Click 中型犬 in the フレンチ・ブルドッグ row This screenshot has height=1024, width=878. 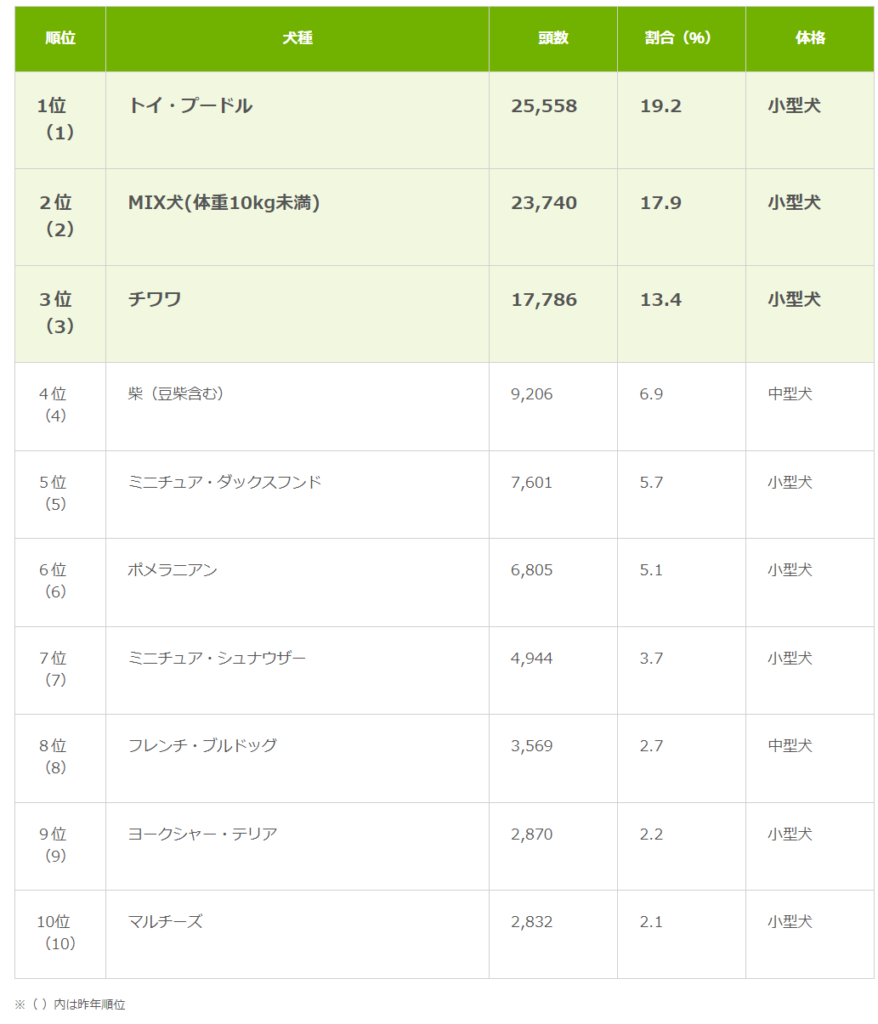point(790,746)
